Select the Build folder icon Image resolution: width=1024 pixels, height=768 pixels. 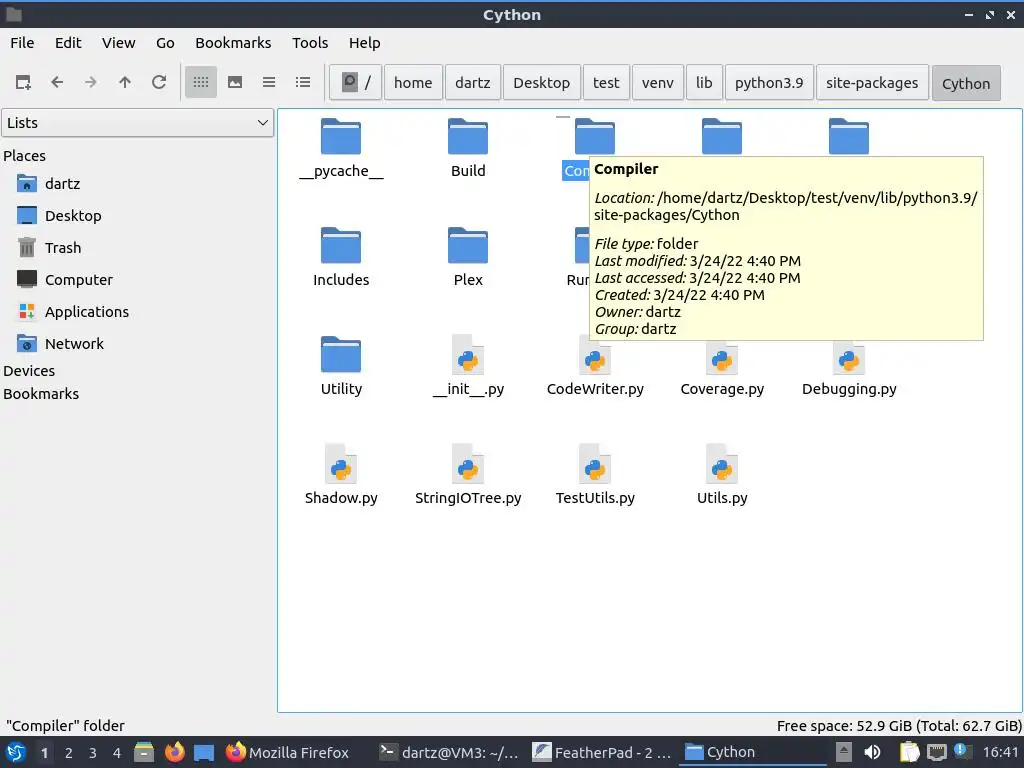468,136
